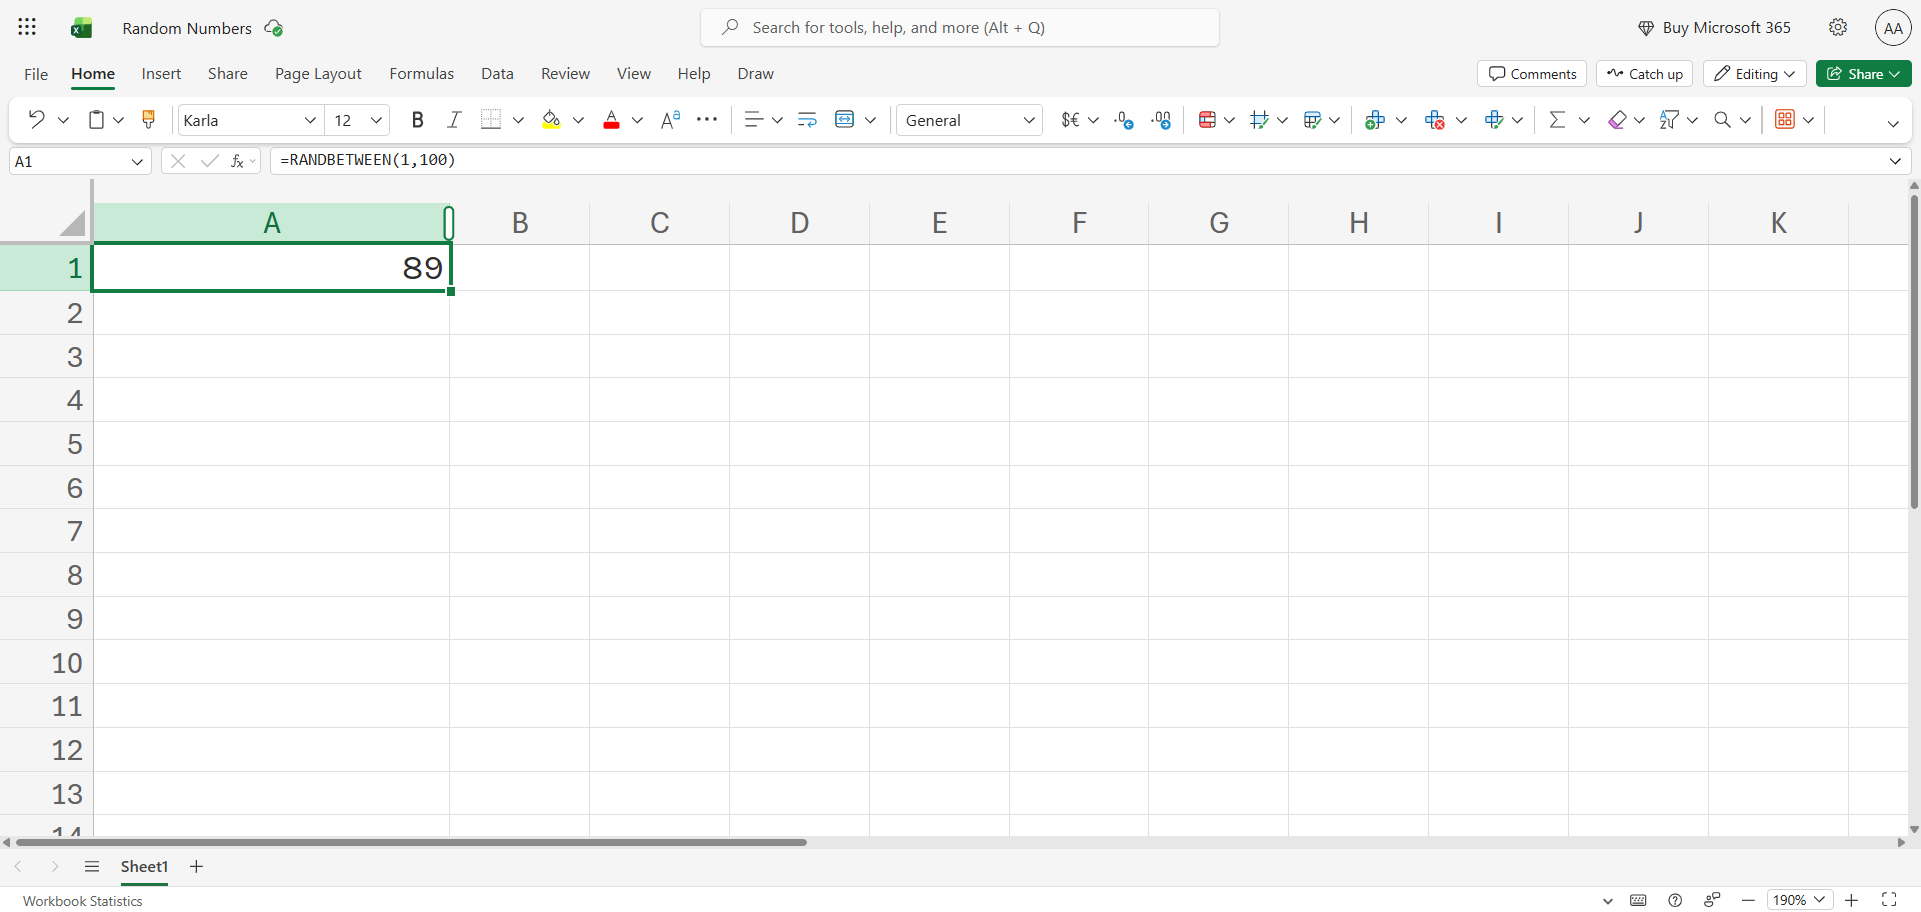Add a new sheet with plus
Screen dimensions: 1921x912
tap(196, 866)
